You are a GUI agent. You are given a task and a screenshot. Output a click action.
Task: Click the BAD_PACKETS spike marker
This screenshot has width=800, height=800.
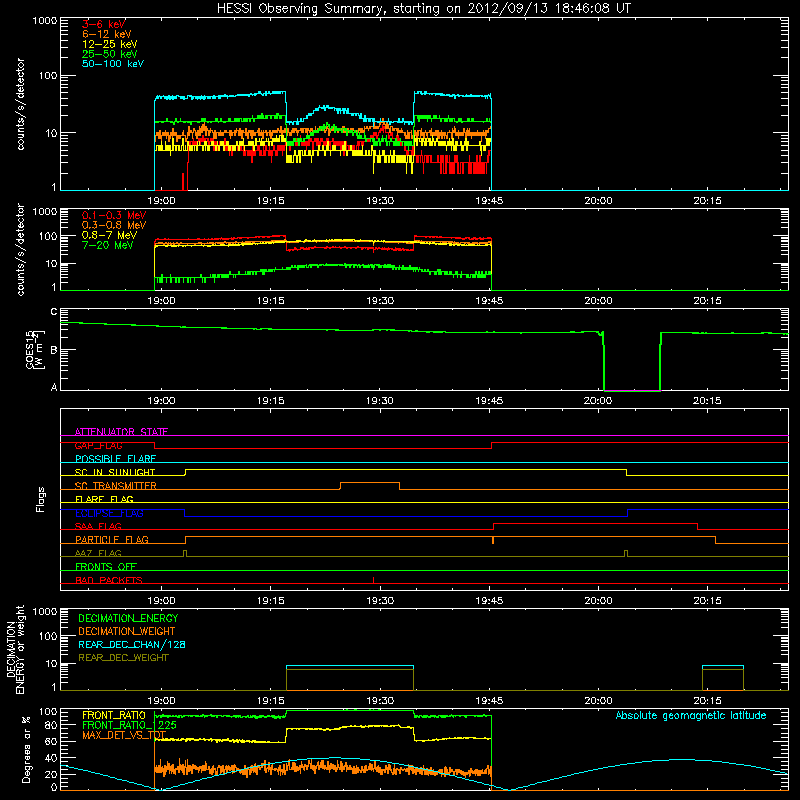pos(373,580)
